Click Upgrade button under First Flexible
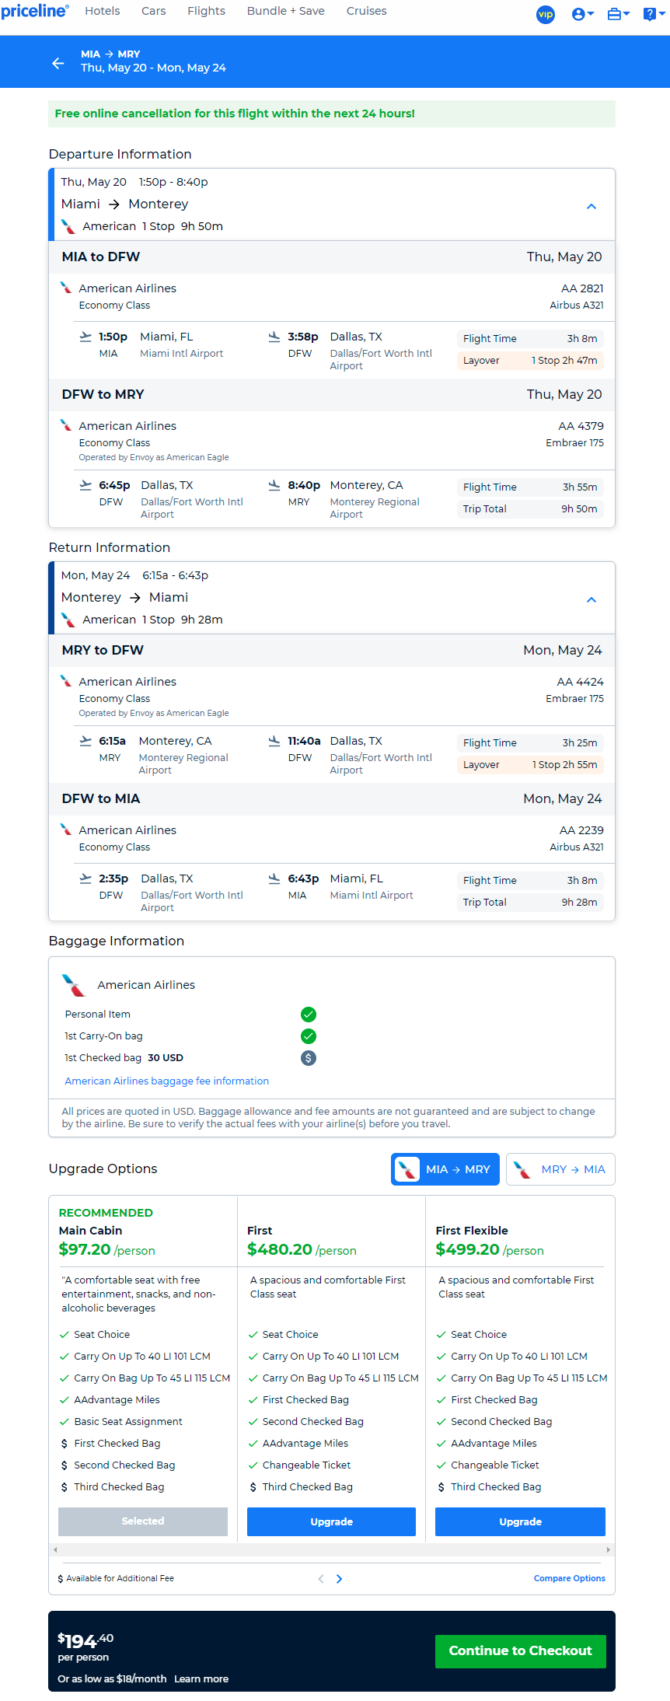This screenshot has width=670, height=1701. 520,1522
